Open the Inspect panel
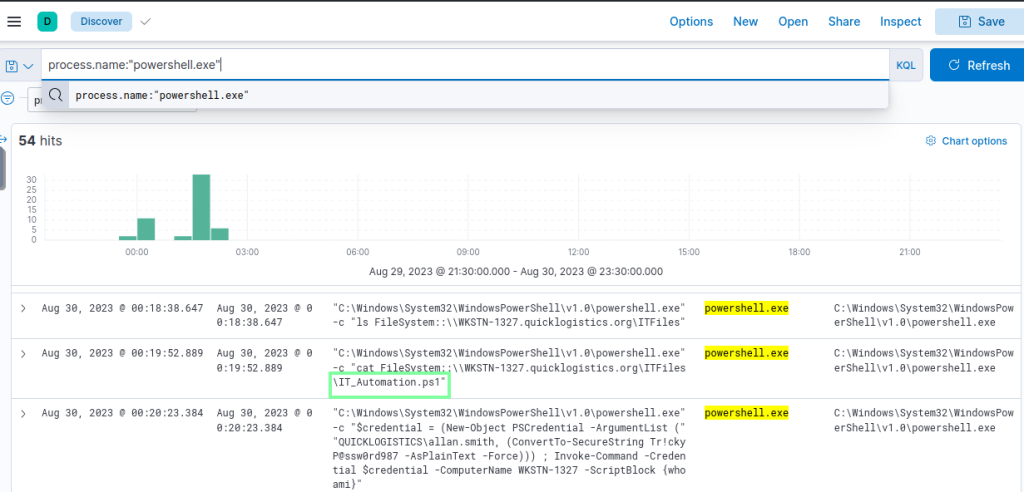 900,21
